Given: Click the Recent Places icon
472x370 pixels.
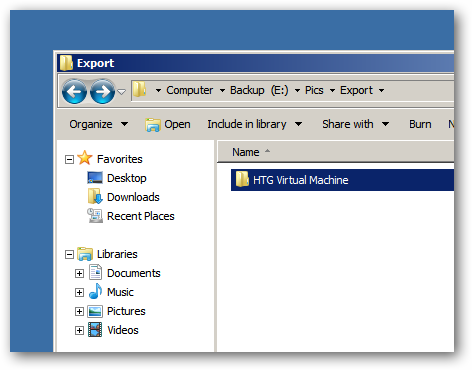Looking at the screenshot, I should (x=95, y=216).
